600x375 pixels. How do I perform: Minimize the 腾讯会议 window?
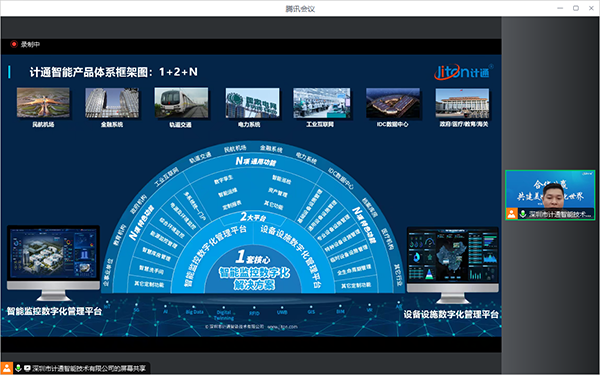(560, 8)
